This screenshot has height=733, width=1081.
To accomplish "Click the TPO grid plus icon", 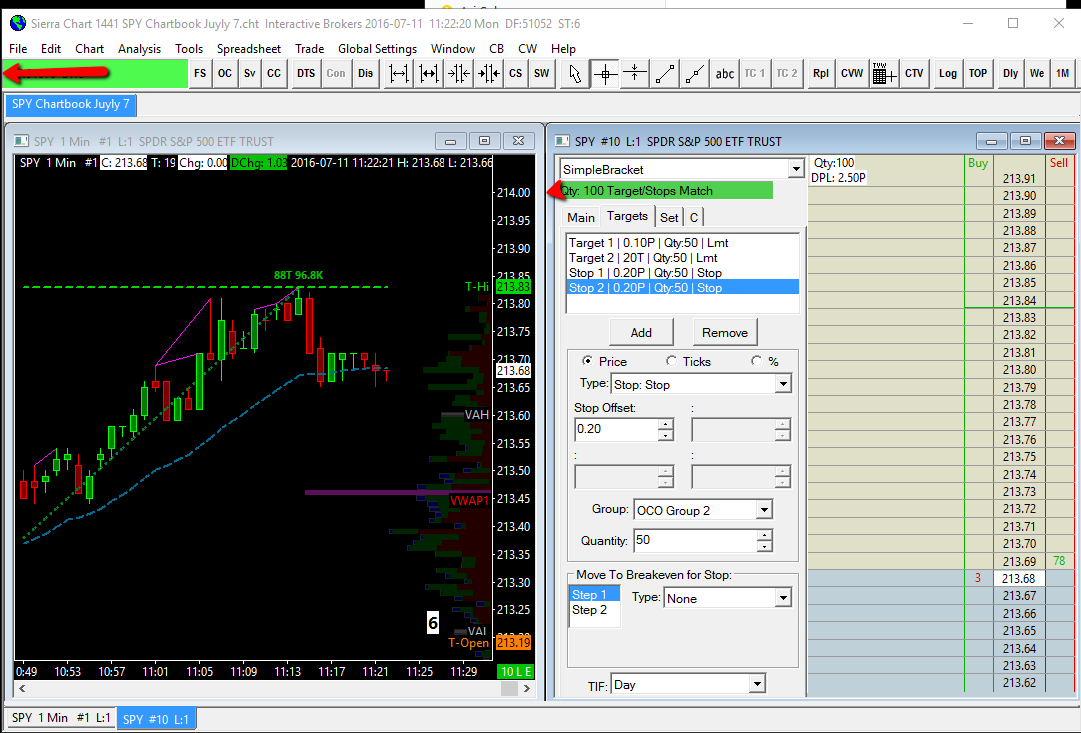I will point(884,73).
